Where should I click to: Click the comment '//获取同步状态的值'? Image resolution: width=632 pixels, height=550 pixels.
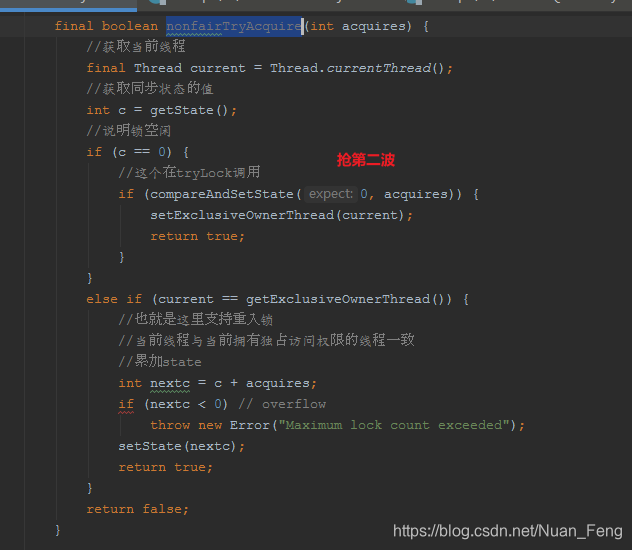click(150, 89)
